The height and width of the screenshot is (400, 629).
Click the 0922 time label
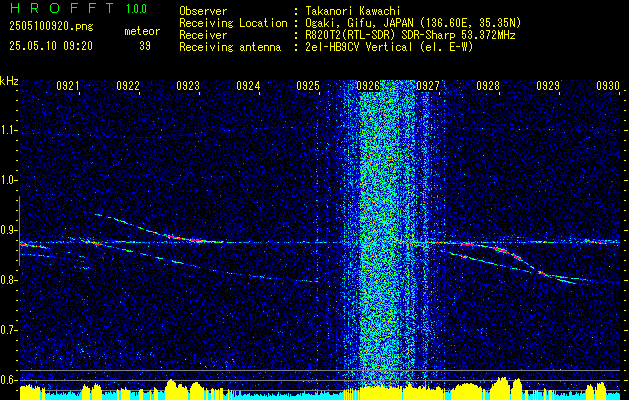128,85
